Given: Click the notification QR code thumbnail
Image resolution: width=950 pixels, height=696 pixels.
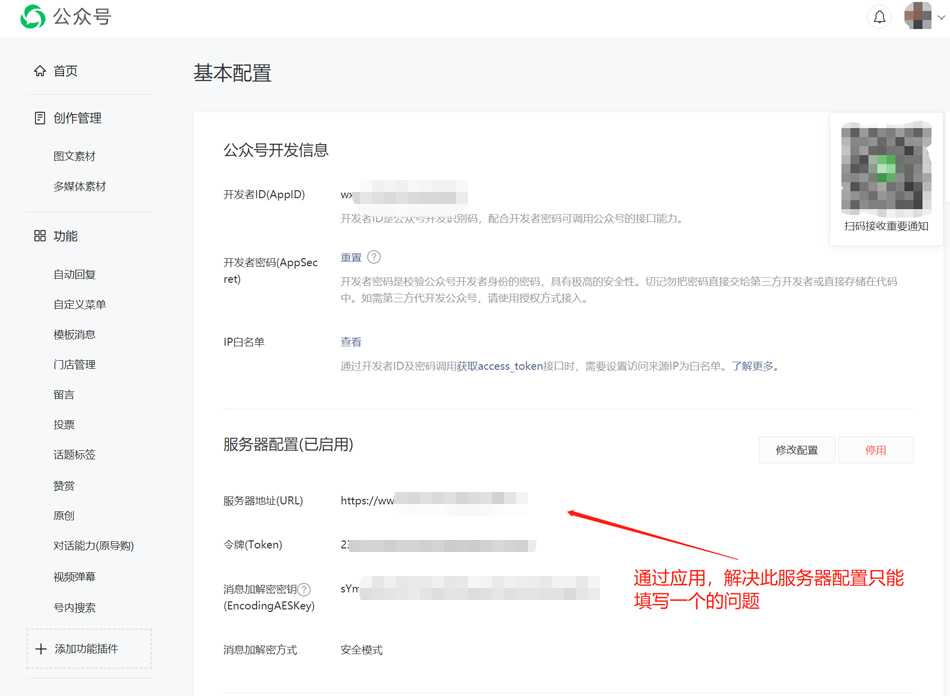Looking at the screenshot, I should [x=884, y=167].
